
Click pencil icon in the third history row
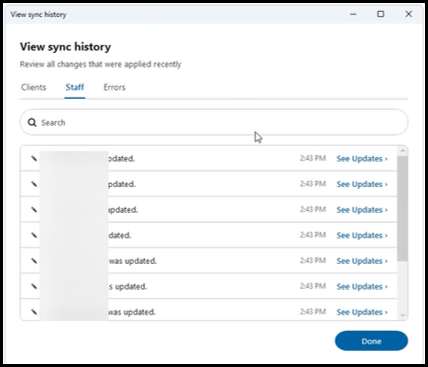coord(34,210)
